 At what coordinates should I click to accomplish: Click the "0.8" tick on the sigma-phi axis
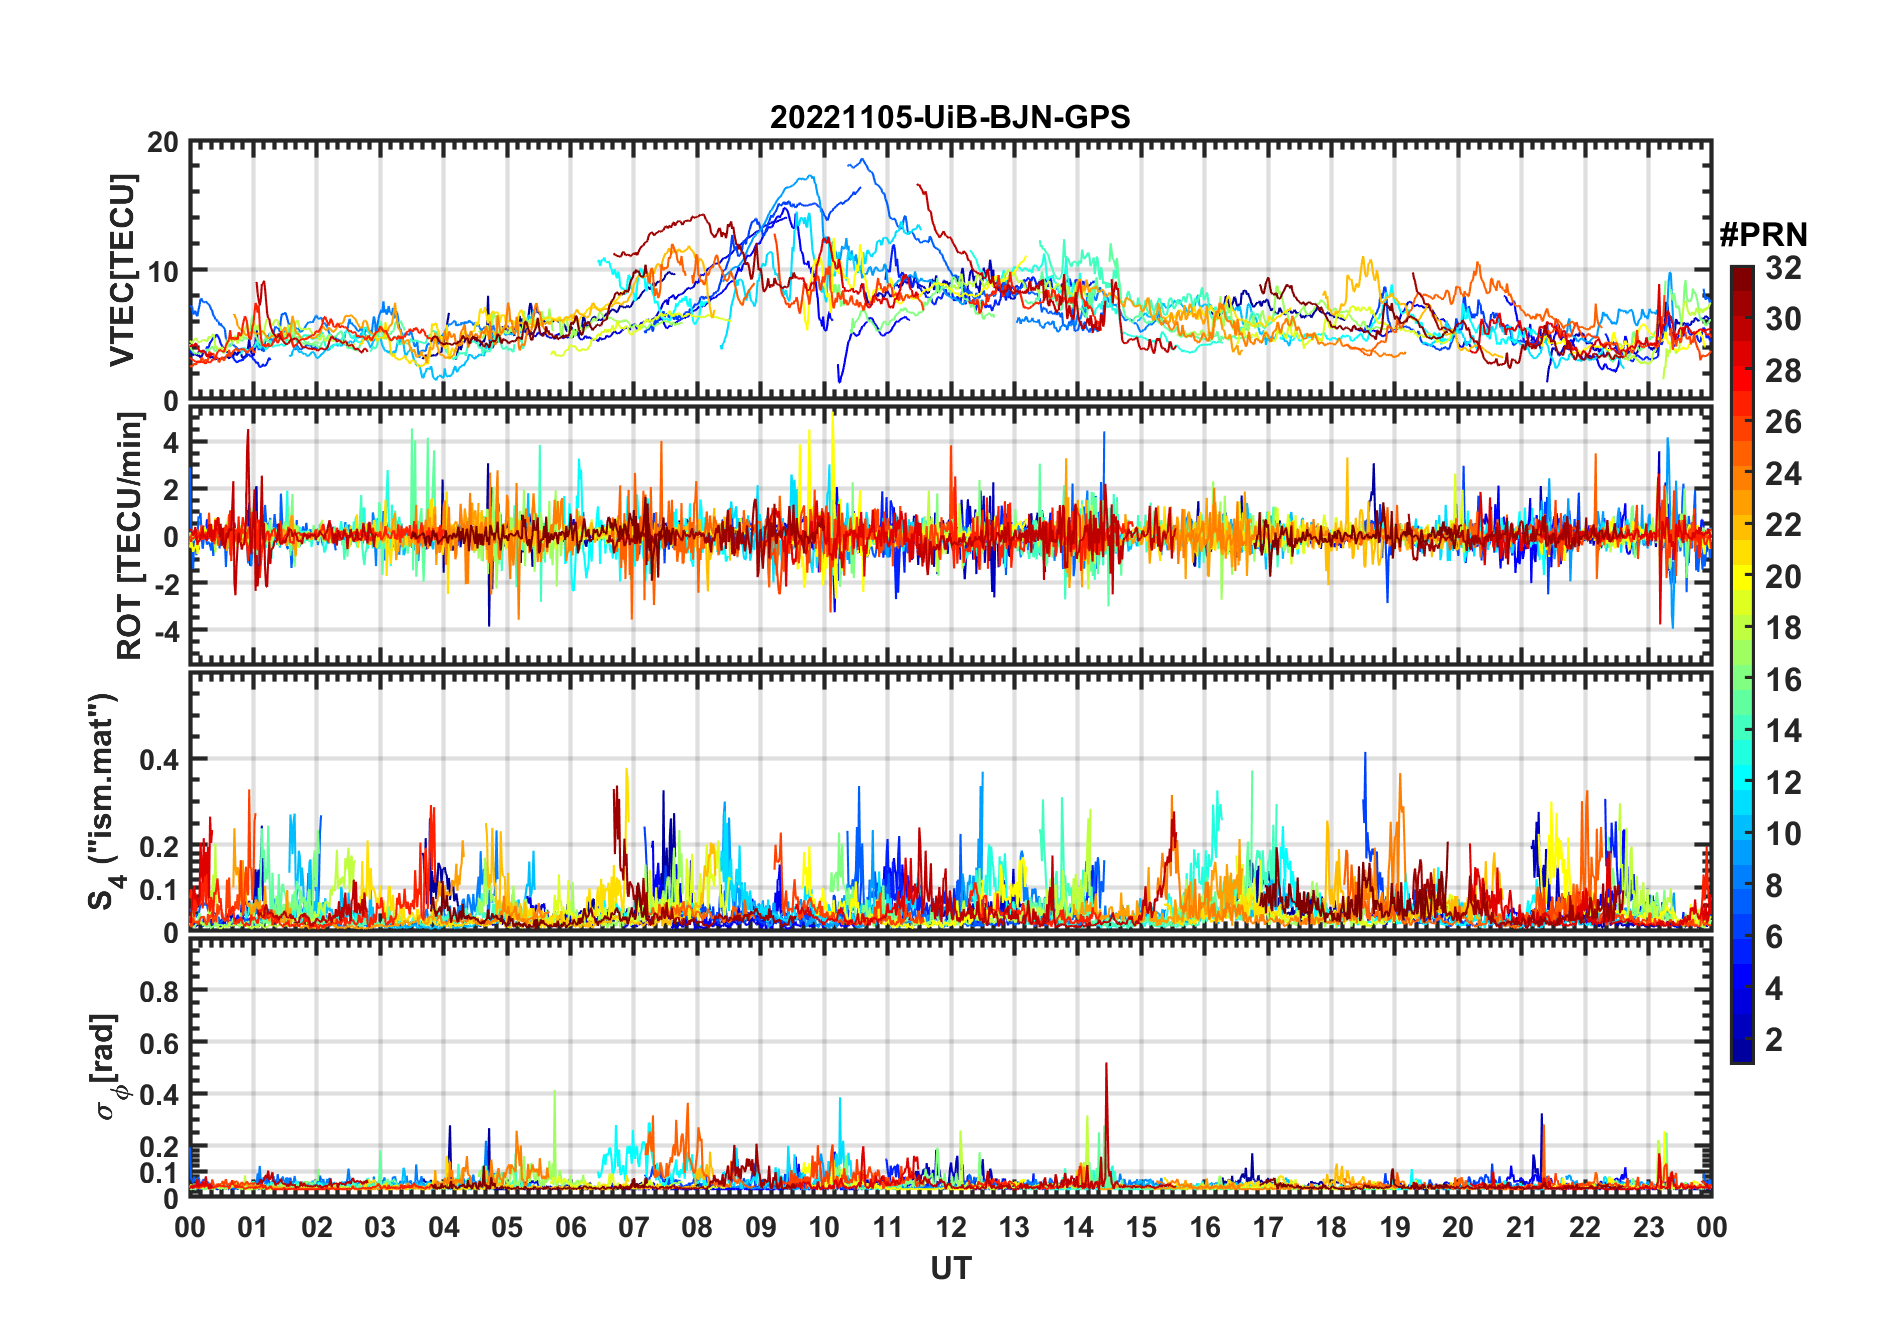click(x=160, y=991)
